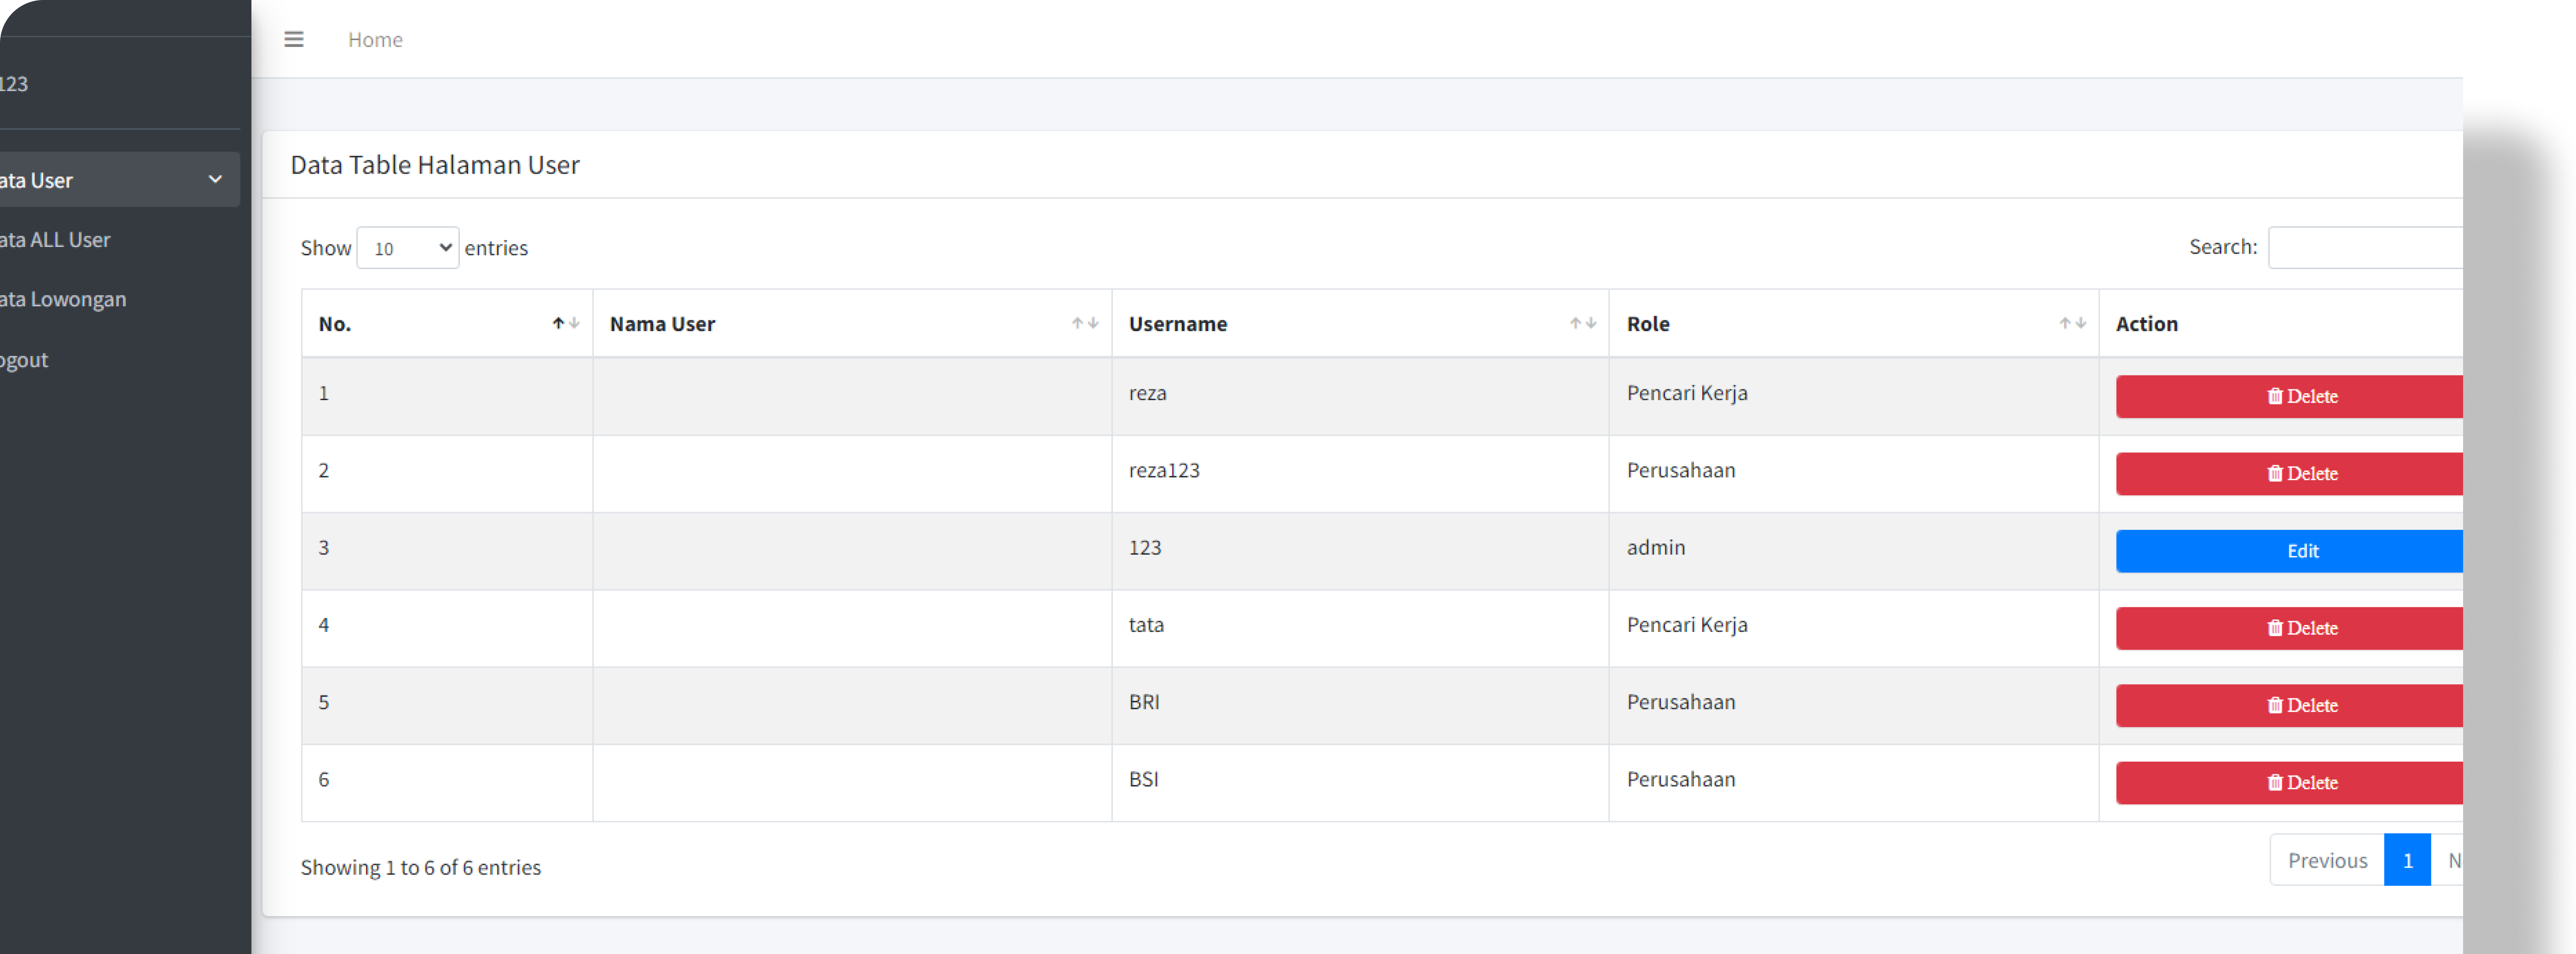Sort by Username column arrows

[1582, 323]
